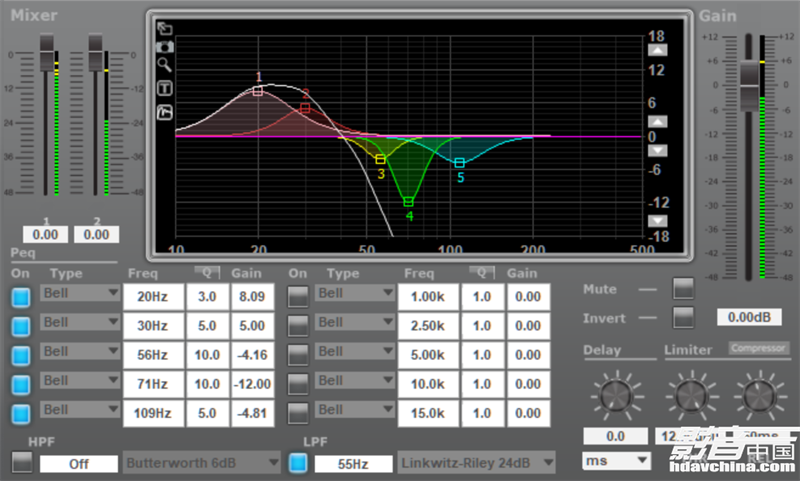Image resolution: width=800 pixels, height=481 pixels.
Task: Click the magnifier zoom icon on the graph
Action: (164, 65)
